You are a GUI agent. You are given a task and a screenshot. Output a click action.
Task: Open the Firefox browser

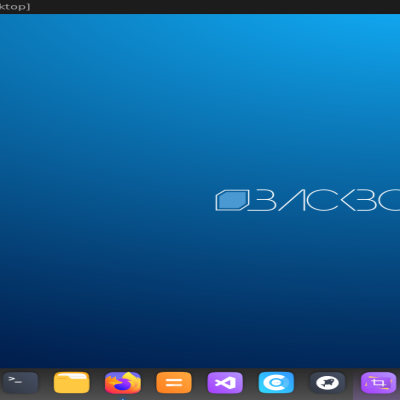(123, 383)
